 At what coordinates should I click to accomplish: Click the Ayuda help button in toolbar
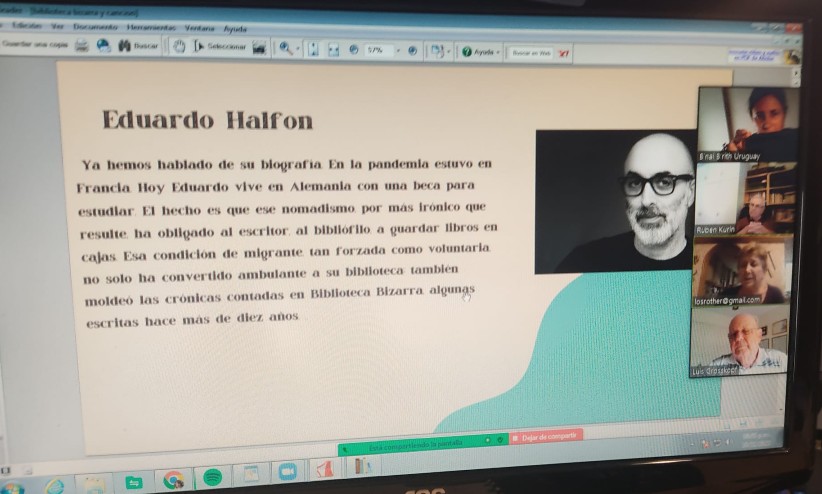[x=478, y=52]
